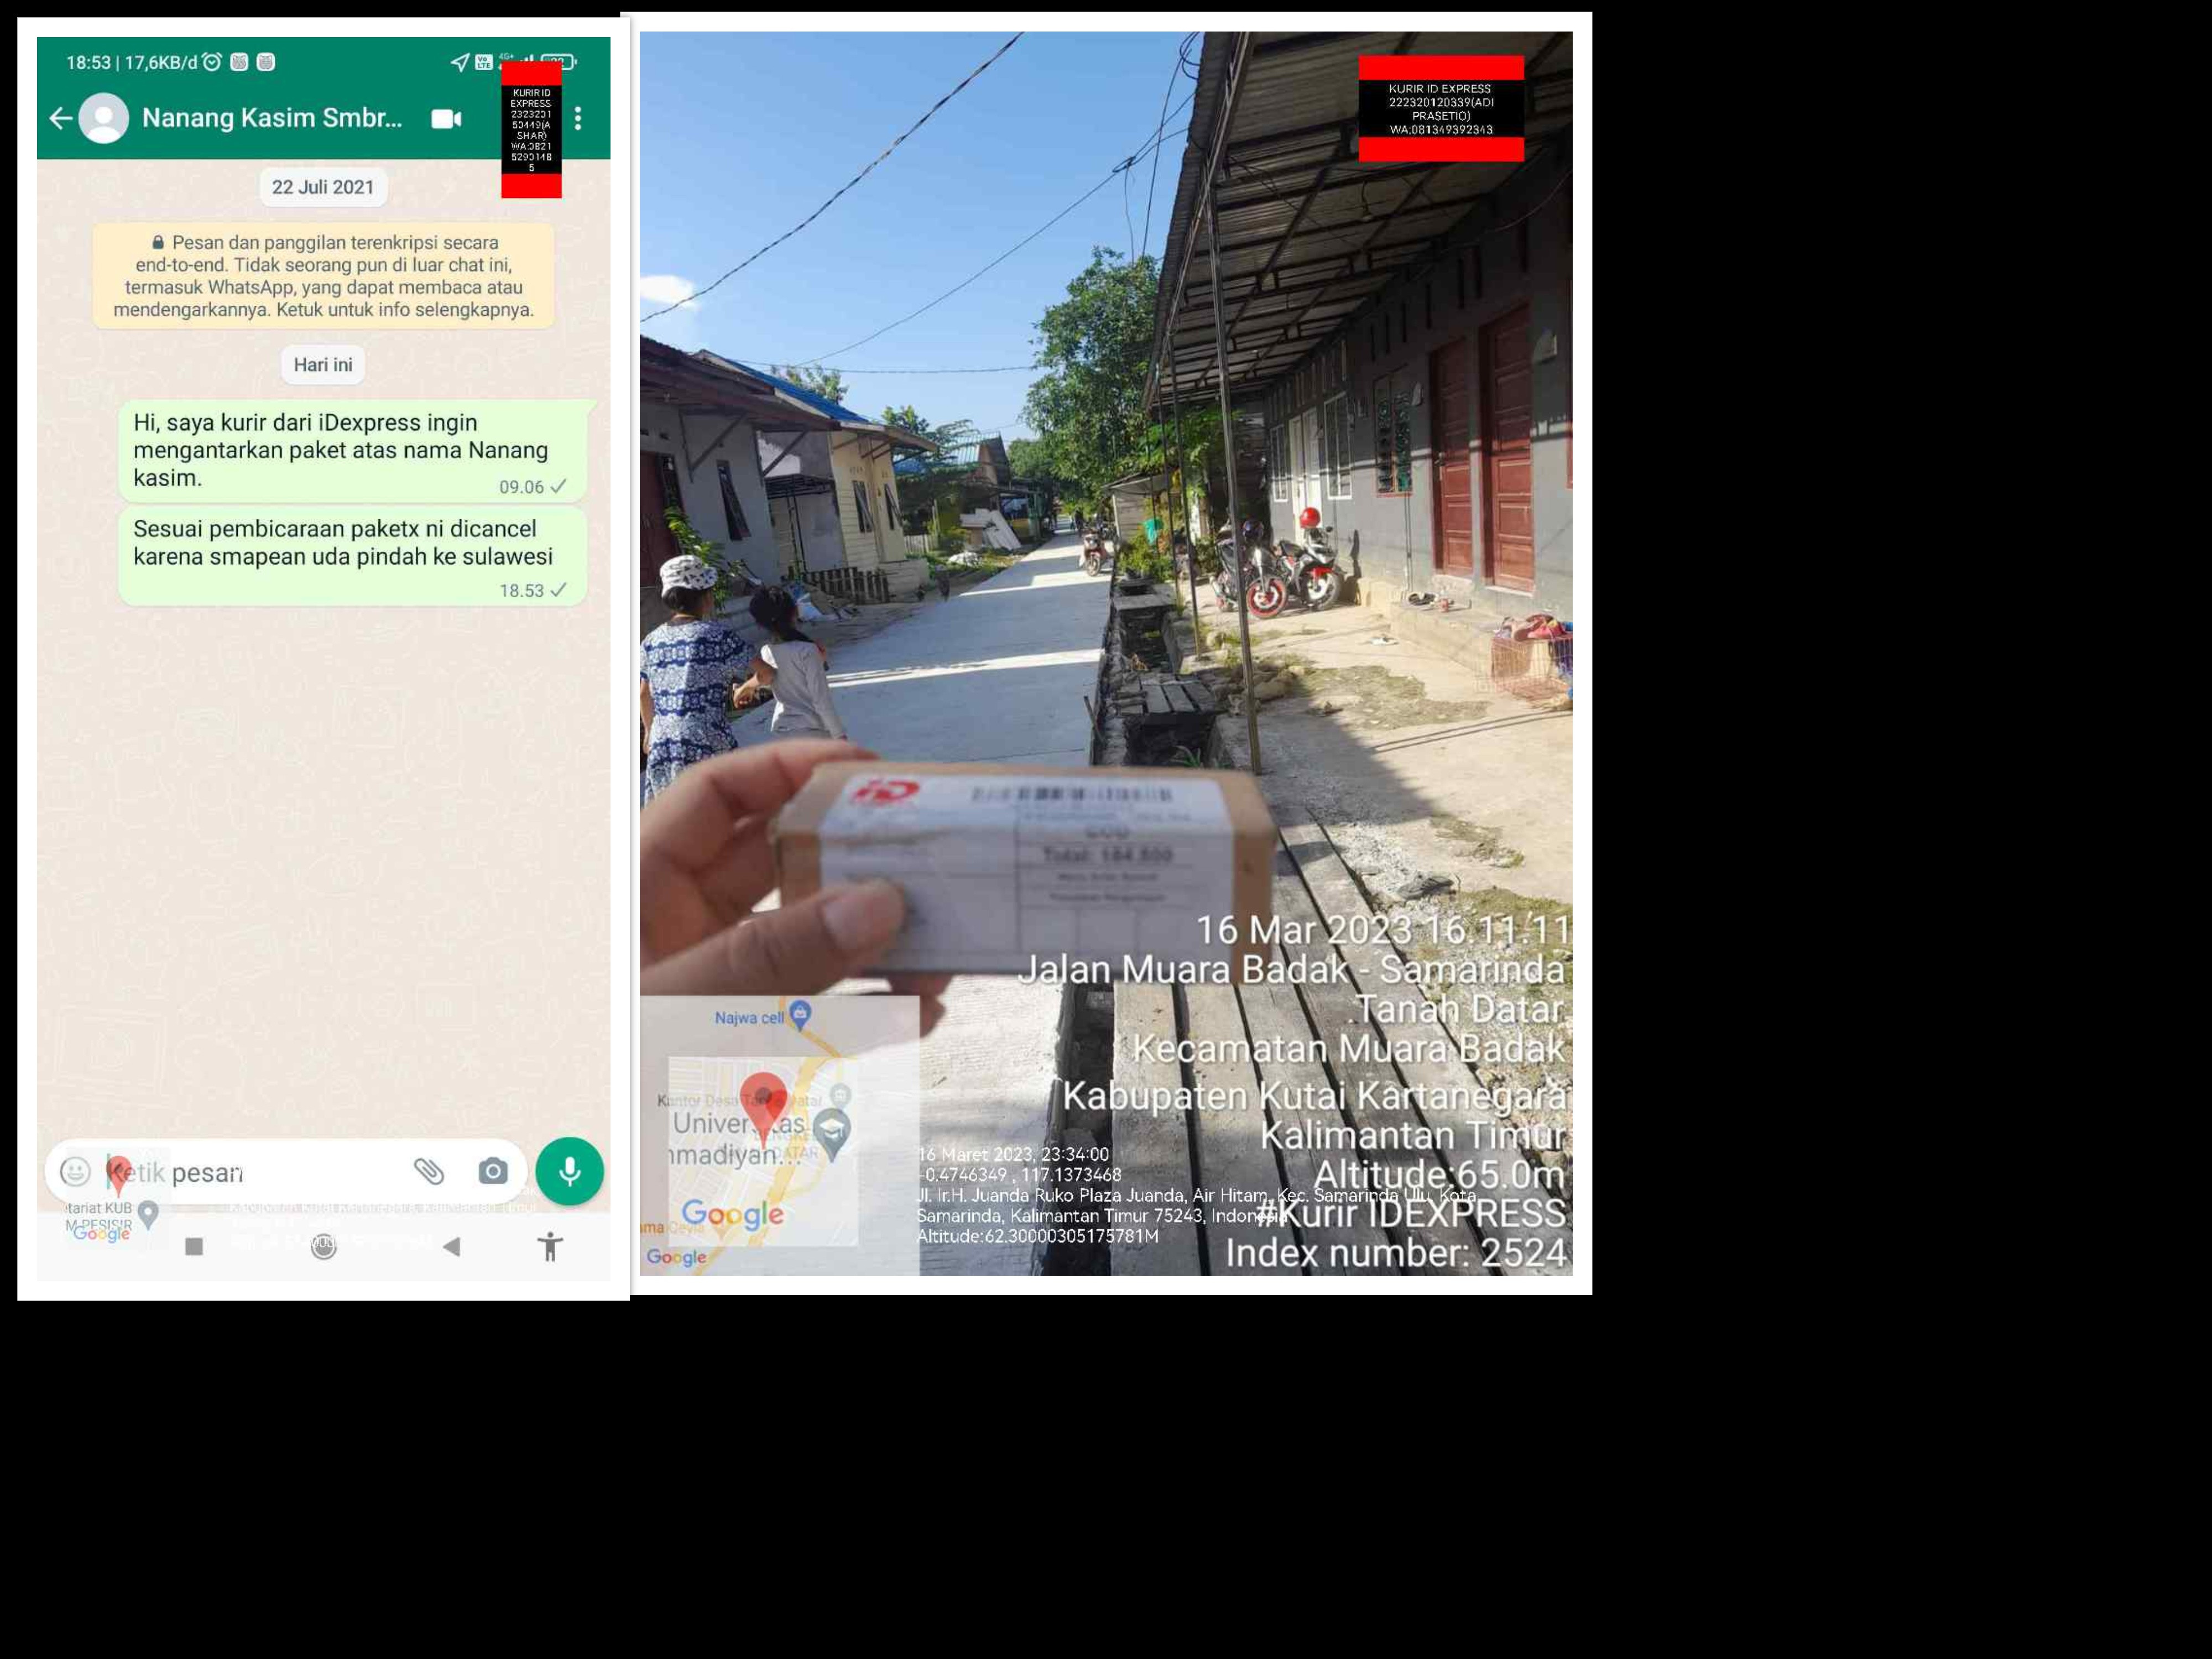
Task: Tap the end-to-end encryption info notice
Action: point(323,276)
